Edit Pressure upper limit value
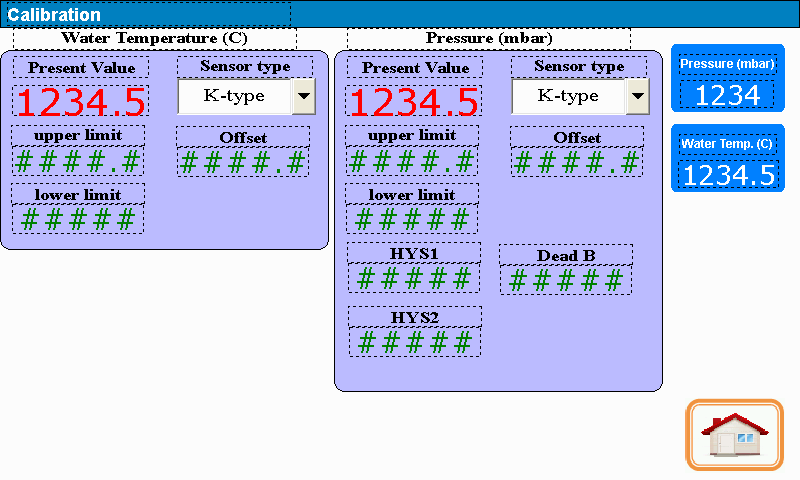 pyautogui.click(x=412, y=162)
